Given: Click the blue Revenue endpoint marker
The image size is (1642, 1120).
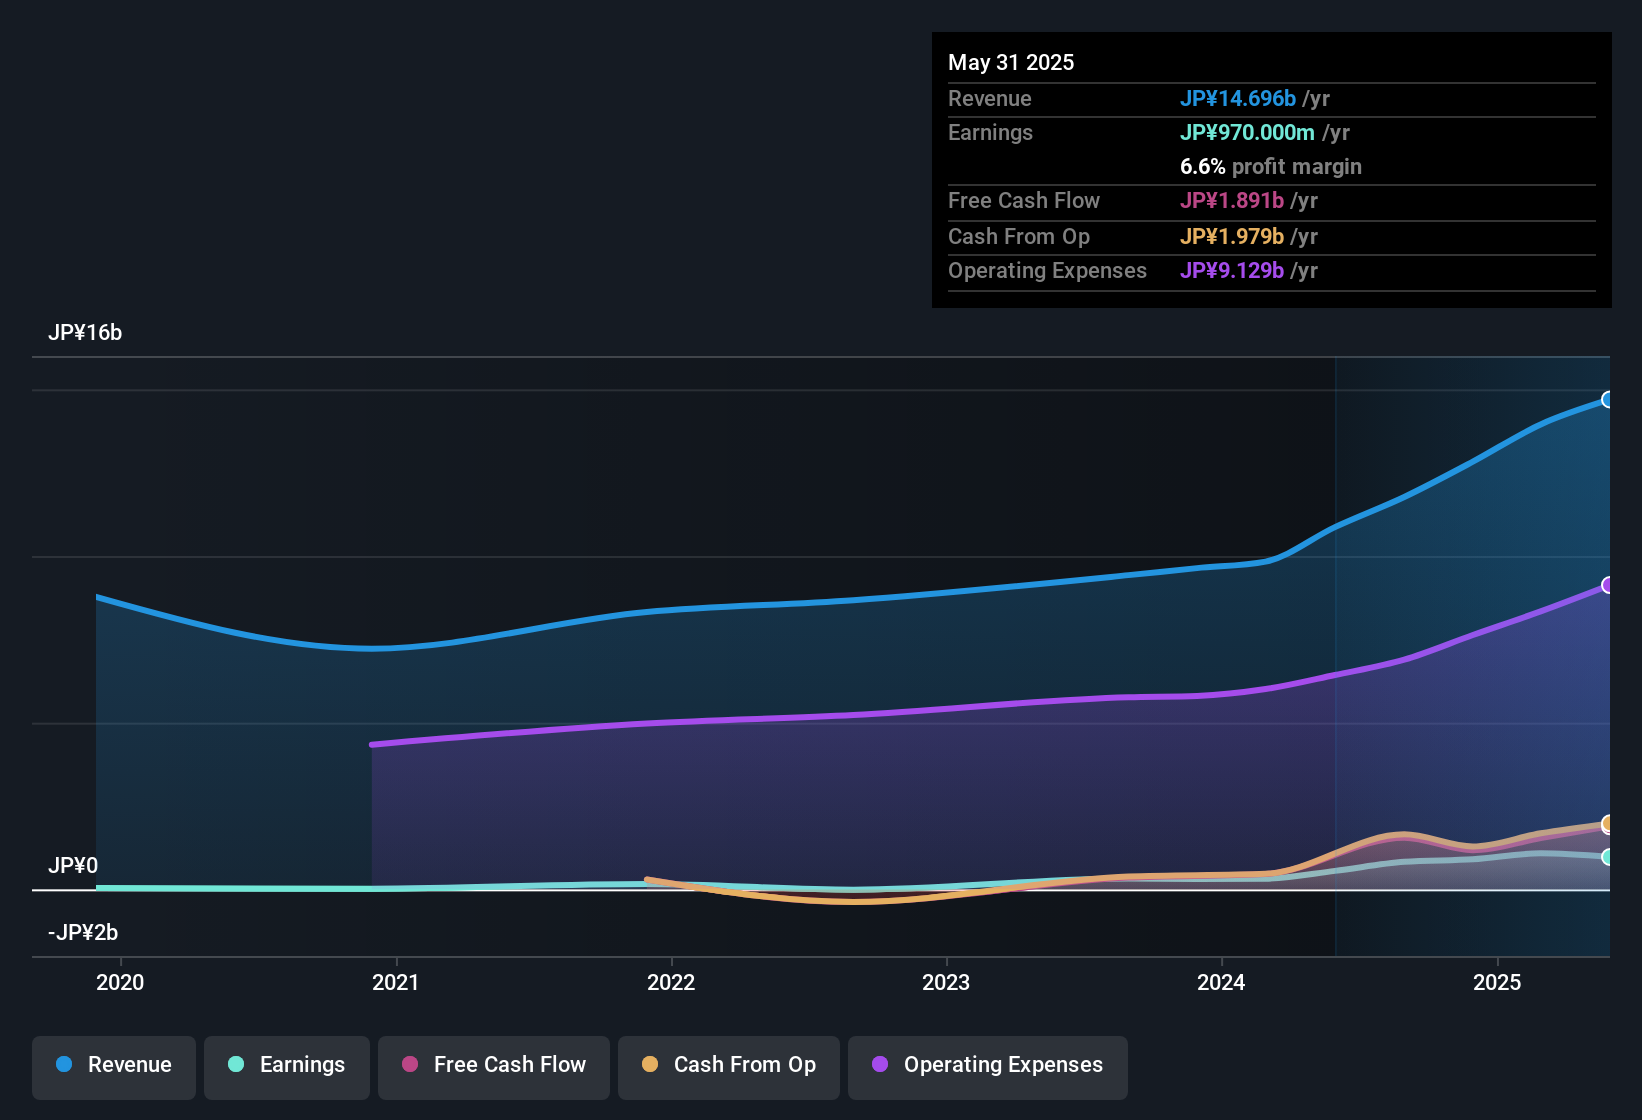Looking at the screenshot, I should [1608, 400].
